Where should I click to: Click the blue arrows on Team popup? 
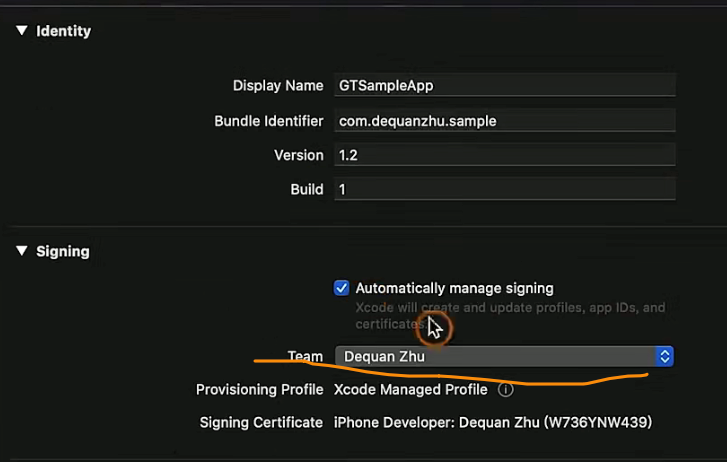click(664, 356)
